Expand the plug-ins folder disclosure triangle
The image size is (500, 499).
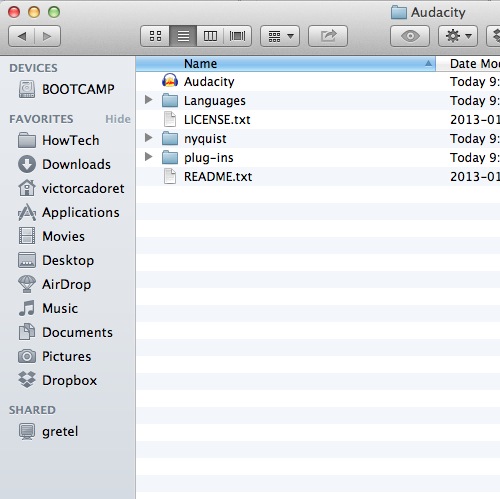[148, 157]
